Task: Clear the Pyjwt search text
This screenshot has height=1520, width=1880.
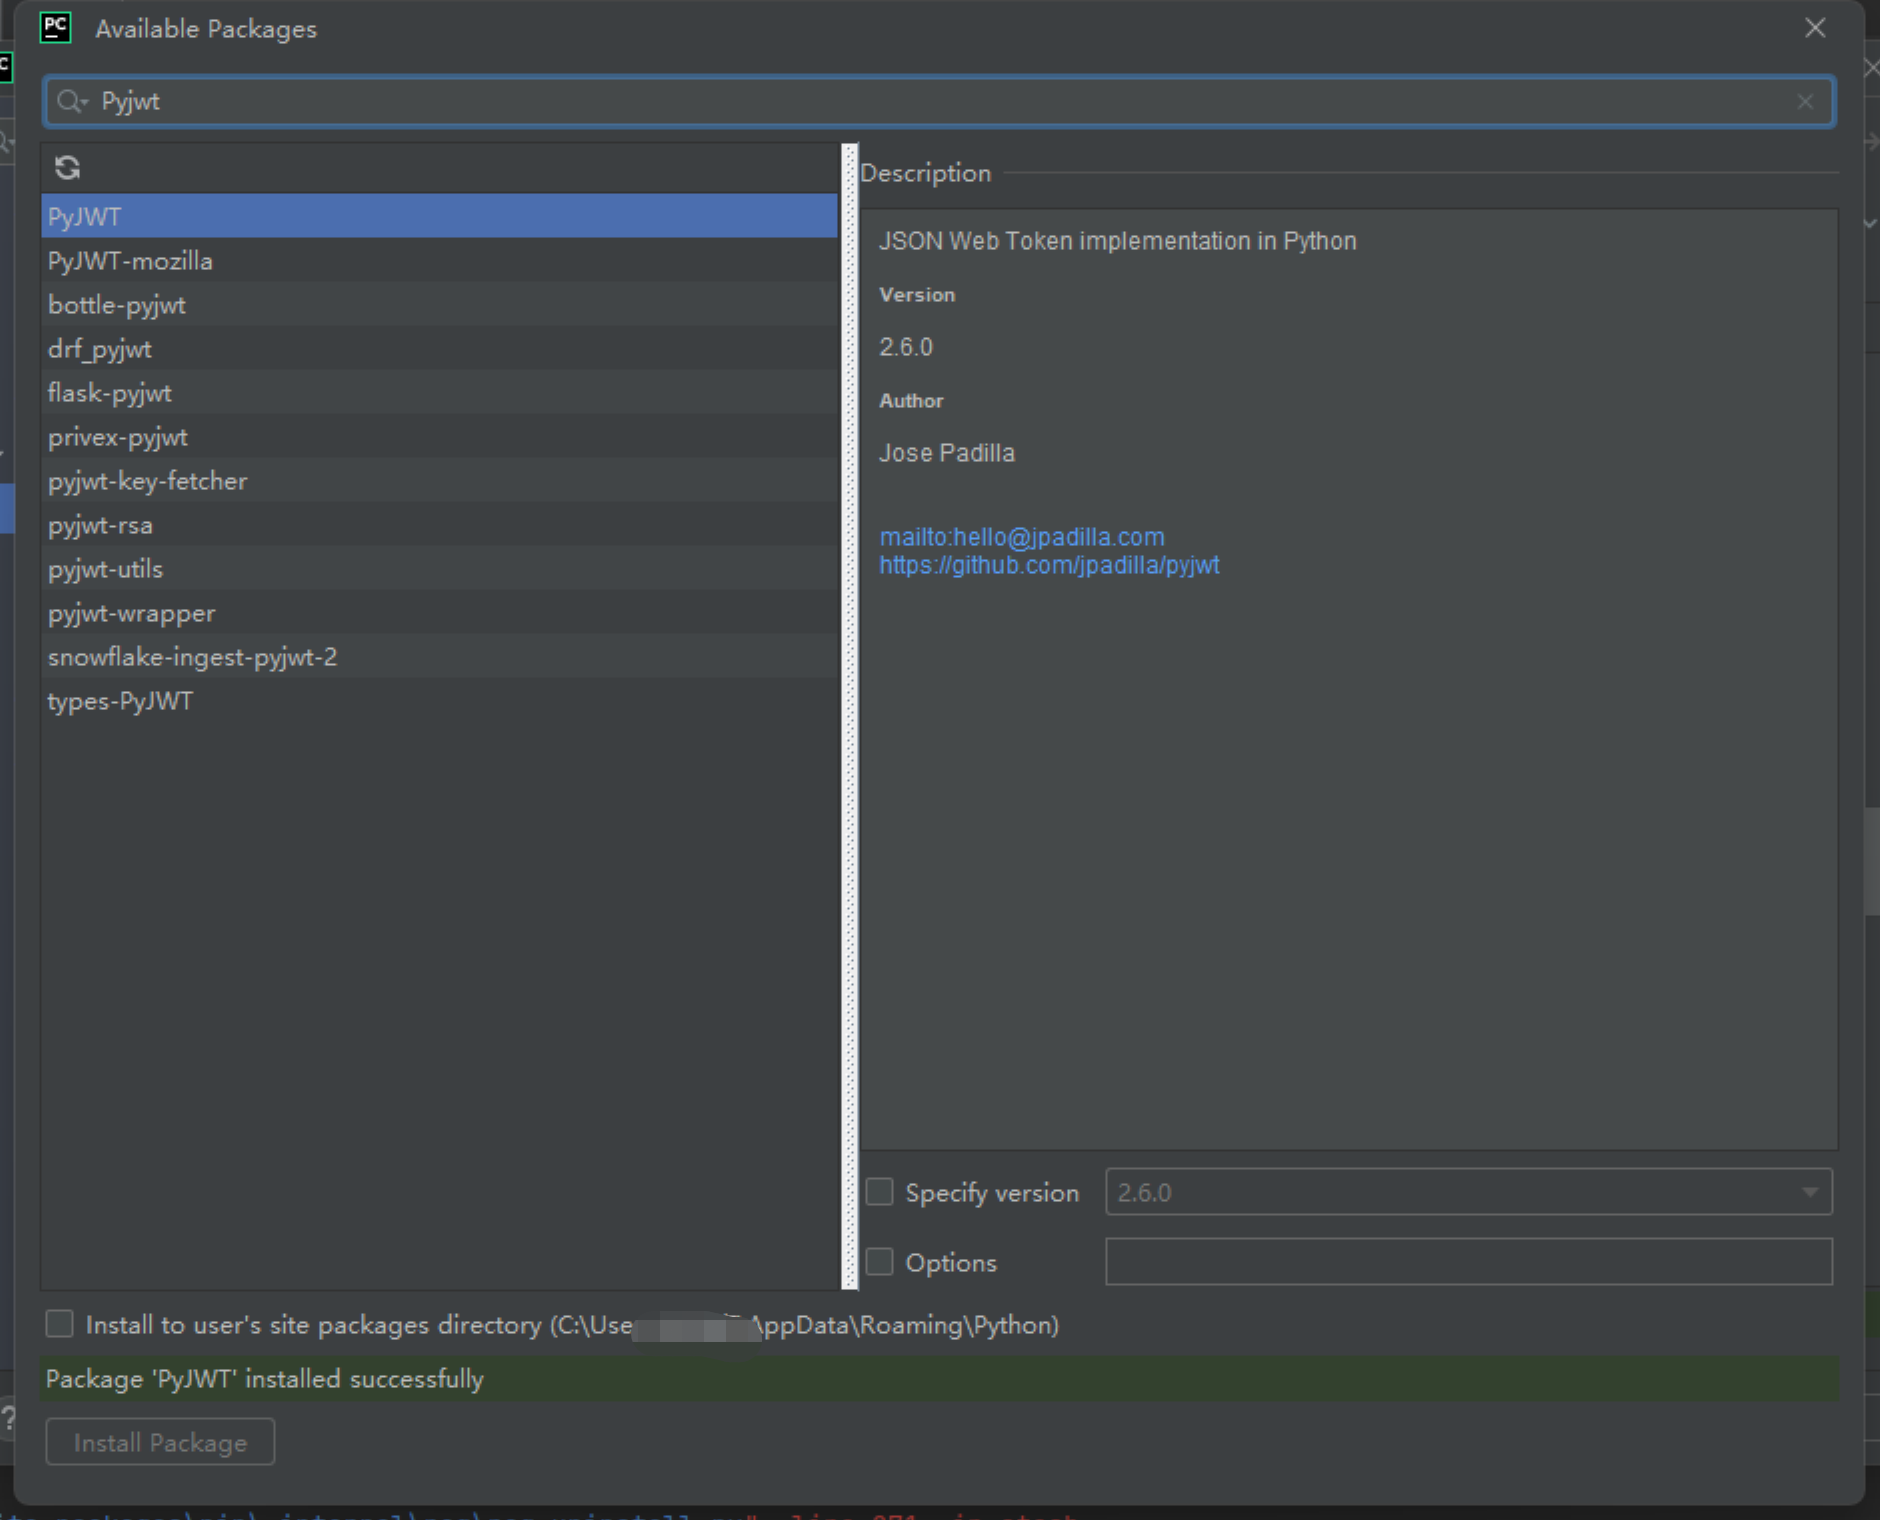Action: (1805, 102)
